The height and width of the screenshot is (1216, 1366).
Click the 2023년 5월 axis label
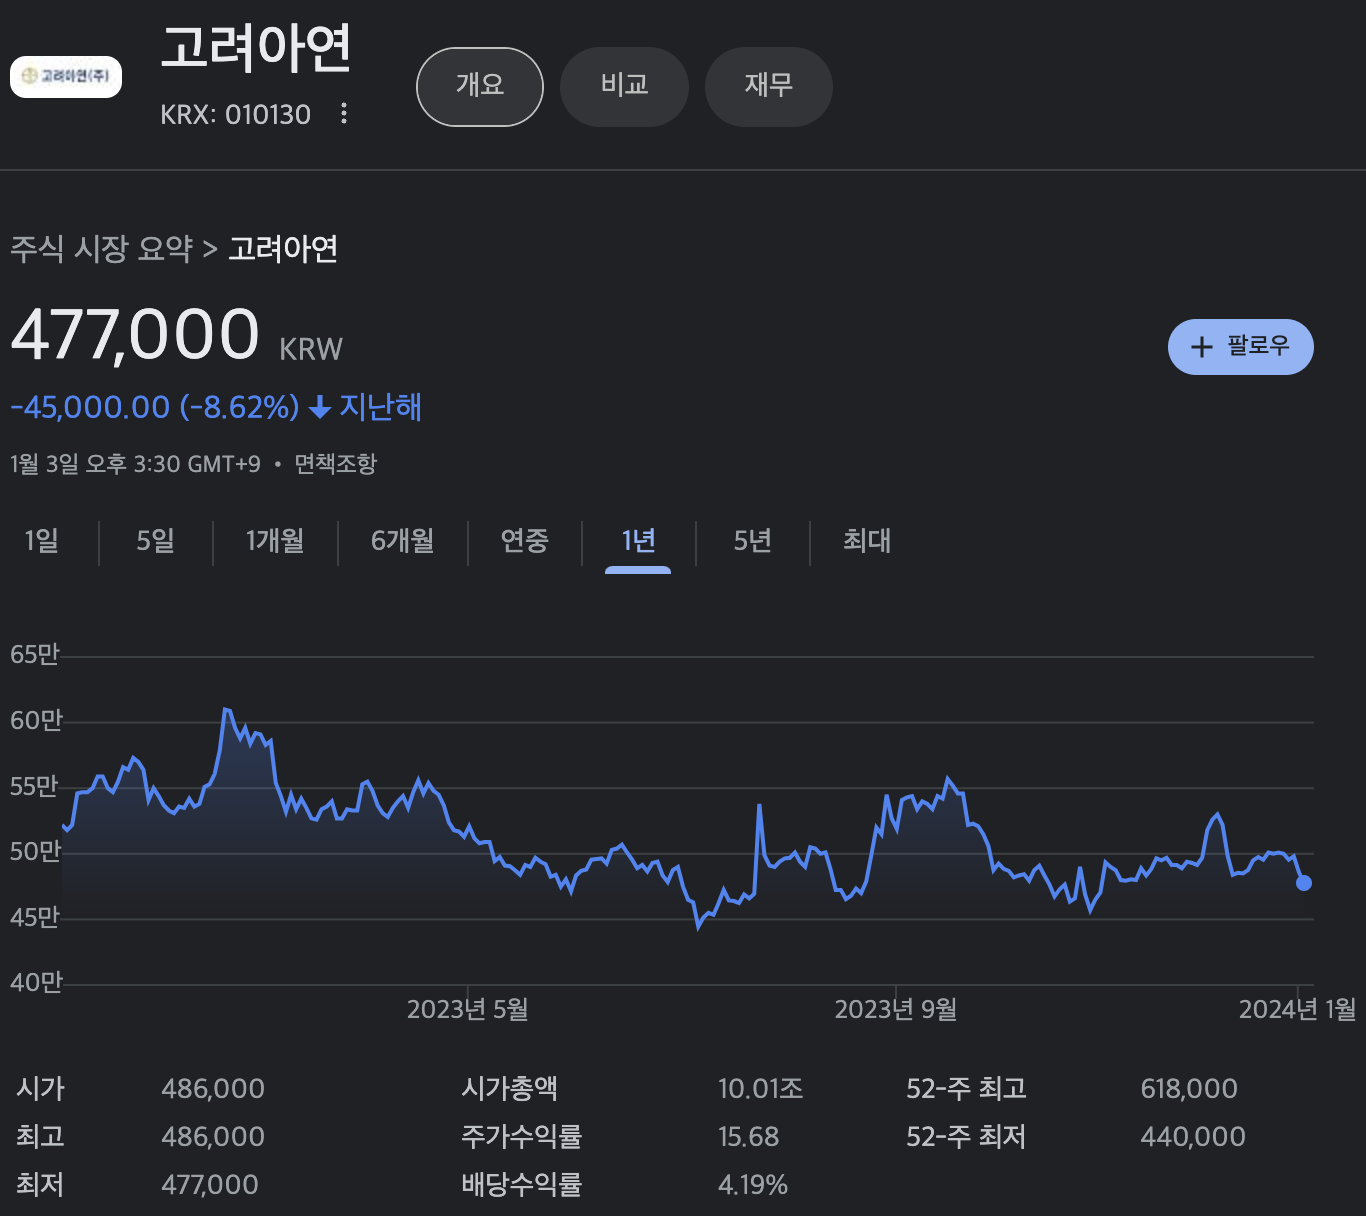tap(468, 1010)
